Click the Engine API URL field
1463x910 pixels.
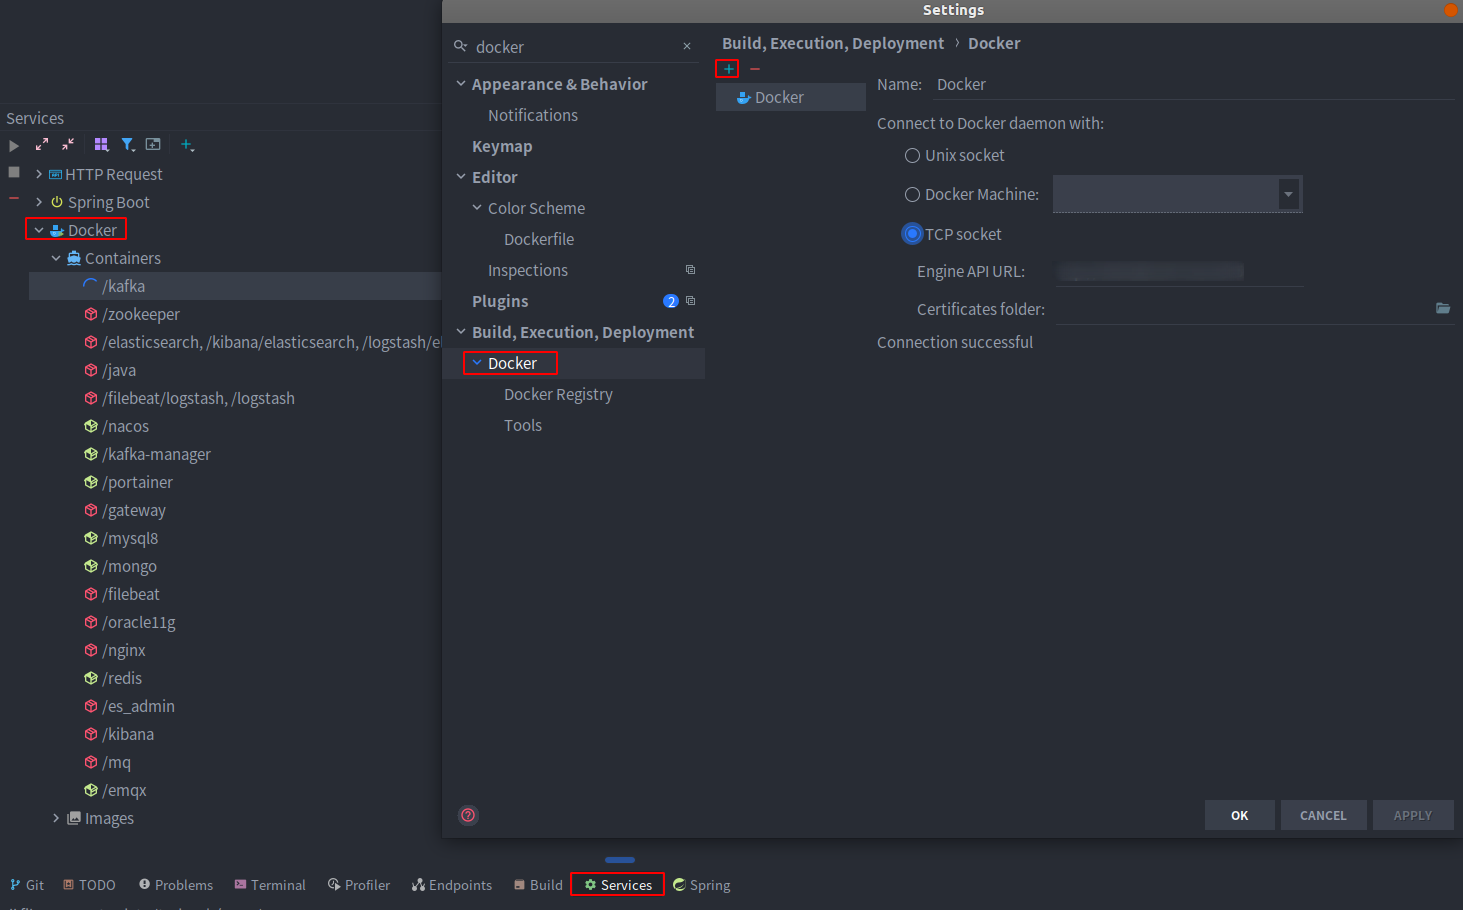point(1179,271)
